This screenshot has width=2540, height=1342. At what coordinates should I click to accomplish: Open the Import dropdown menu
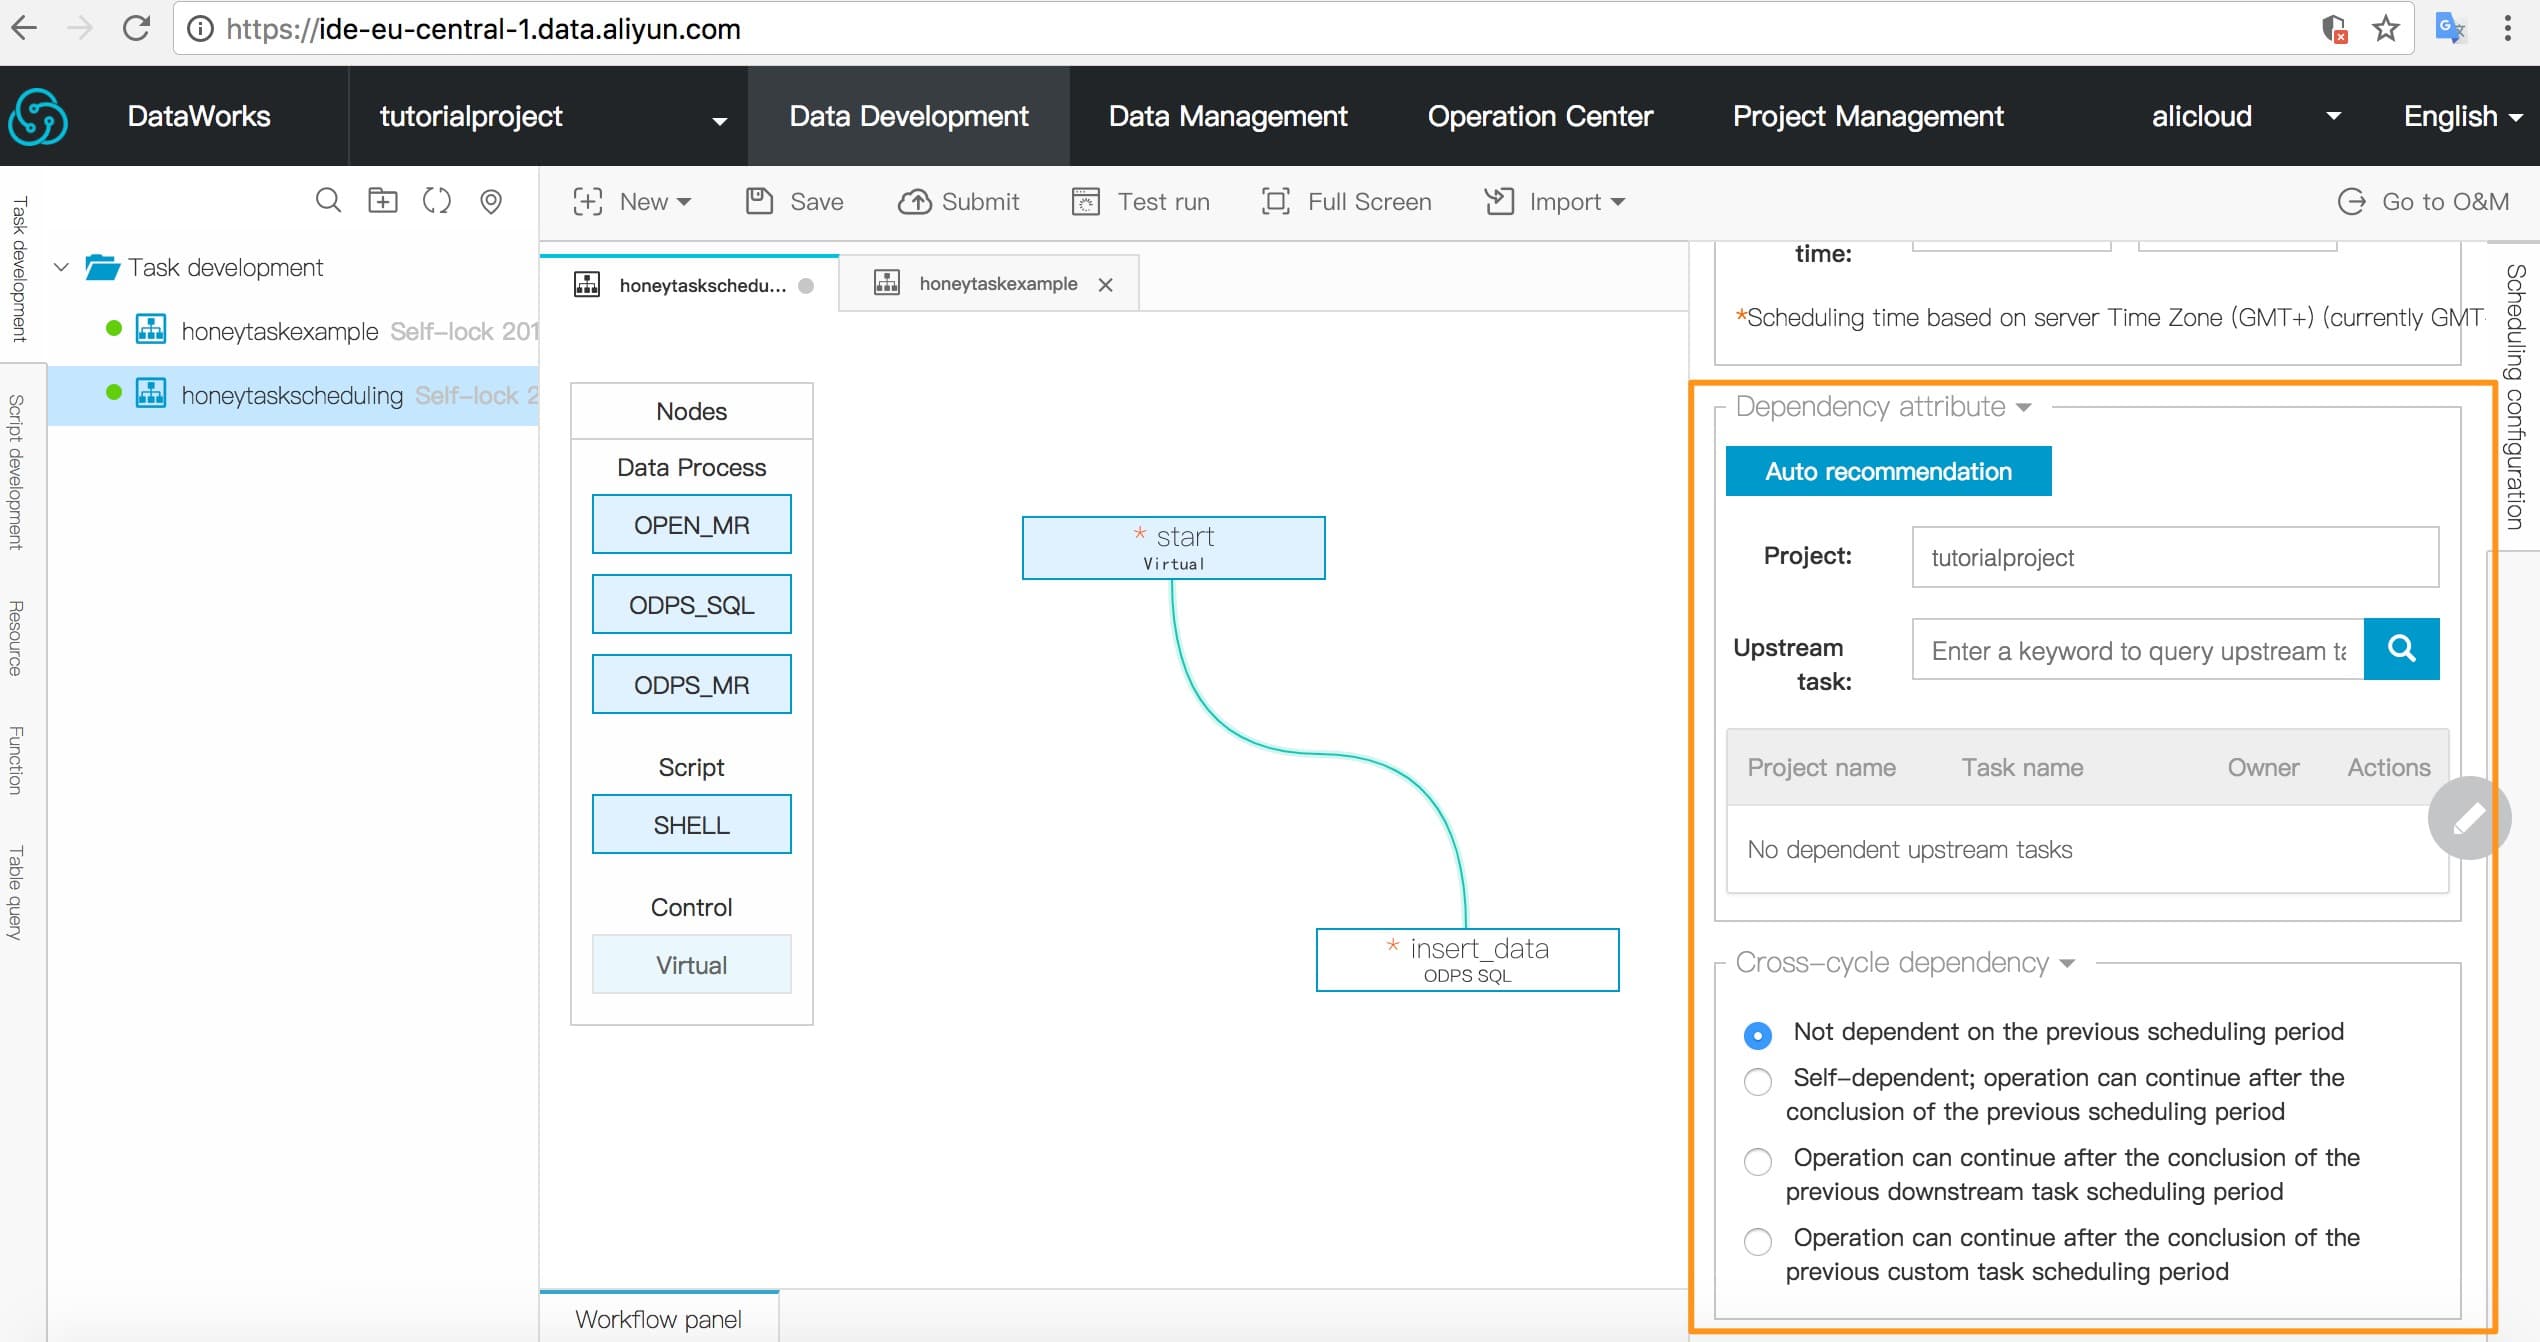click(1555, 202)
